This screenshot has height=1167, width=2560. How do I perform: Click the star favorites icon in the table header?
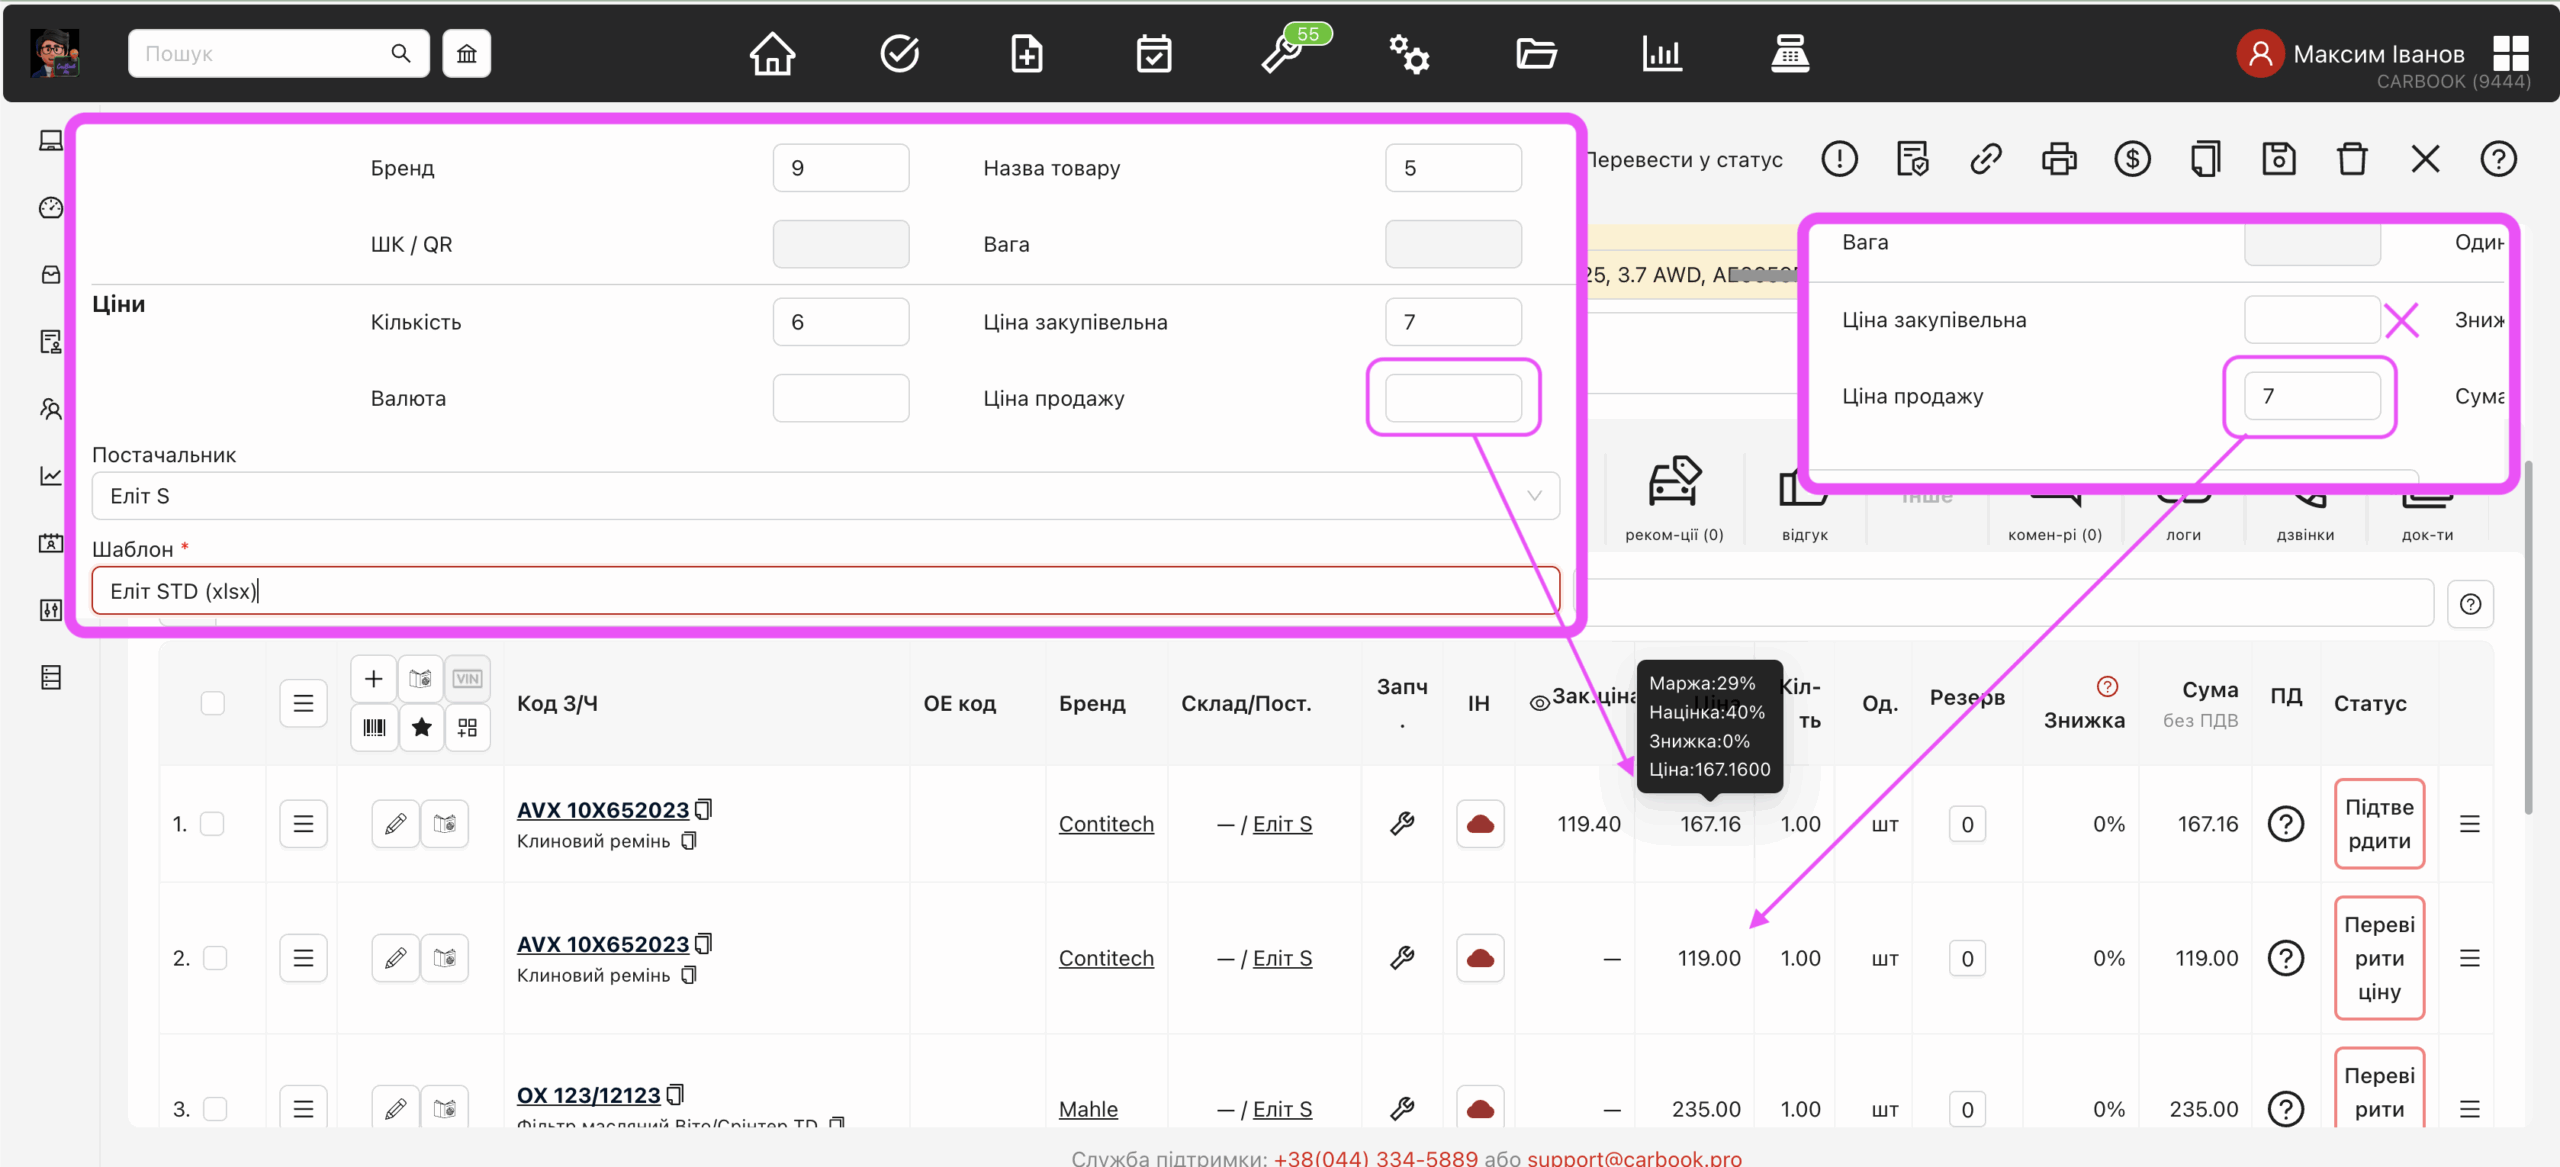point(421,728)
